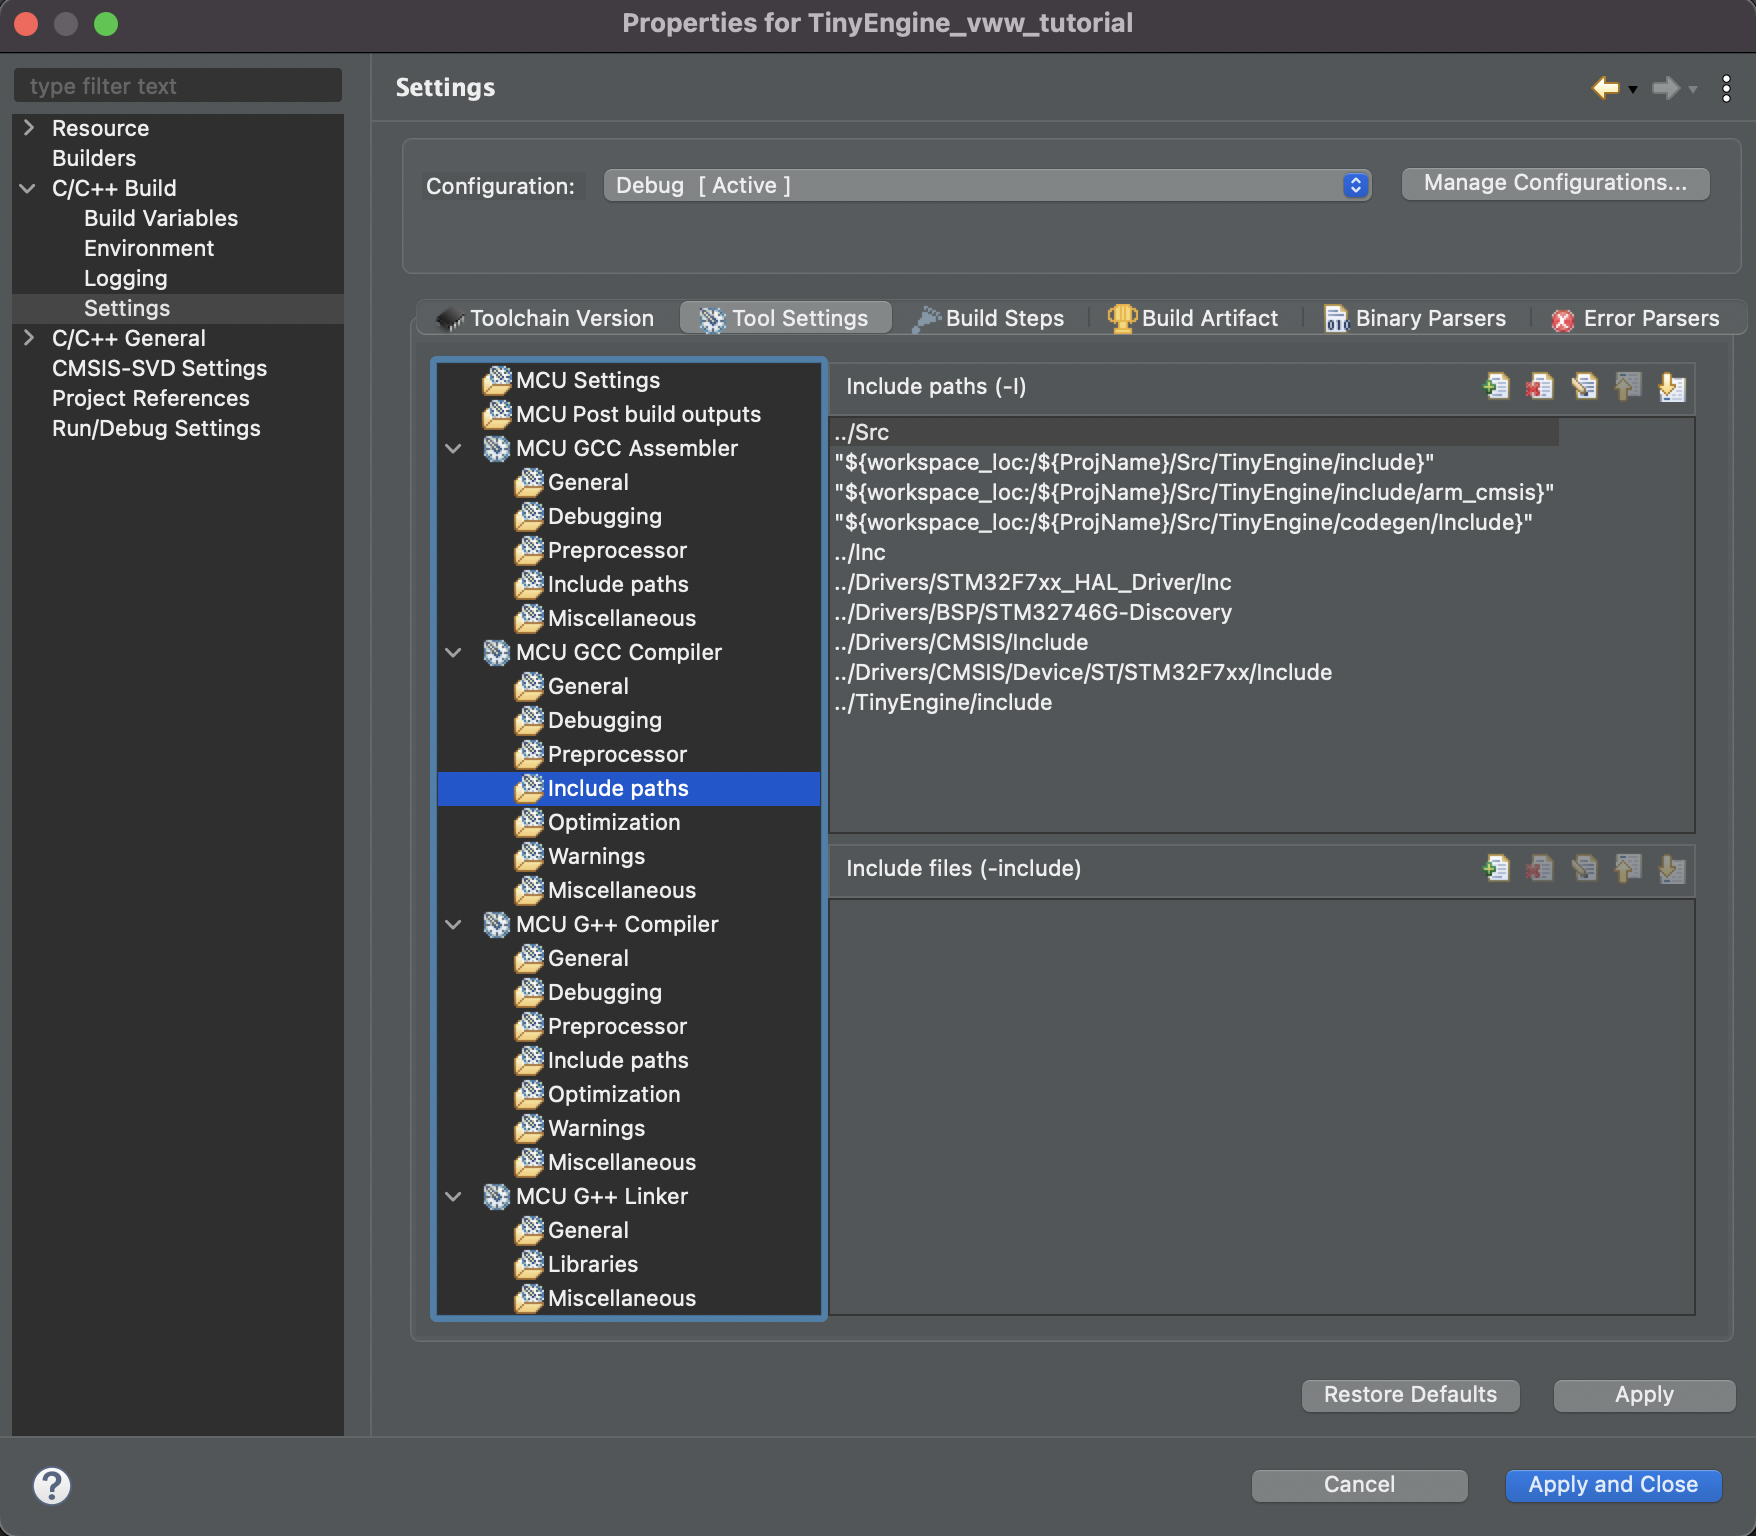Screen dimensions: 1756x1536
Task: Collapse the MCU GCC Compiler node
Action: (x=453, y=652)
